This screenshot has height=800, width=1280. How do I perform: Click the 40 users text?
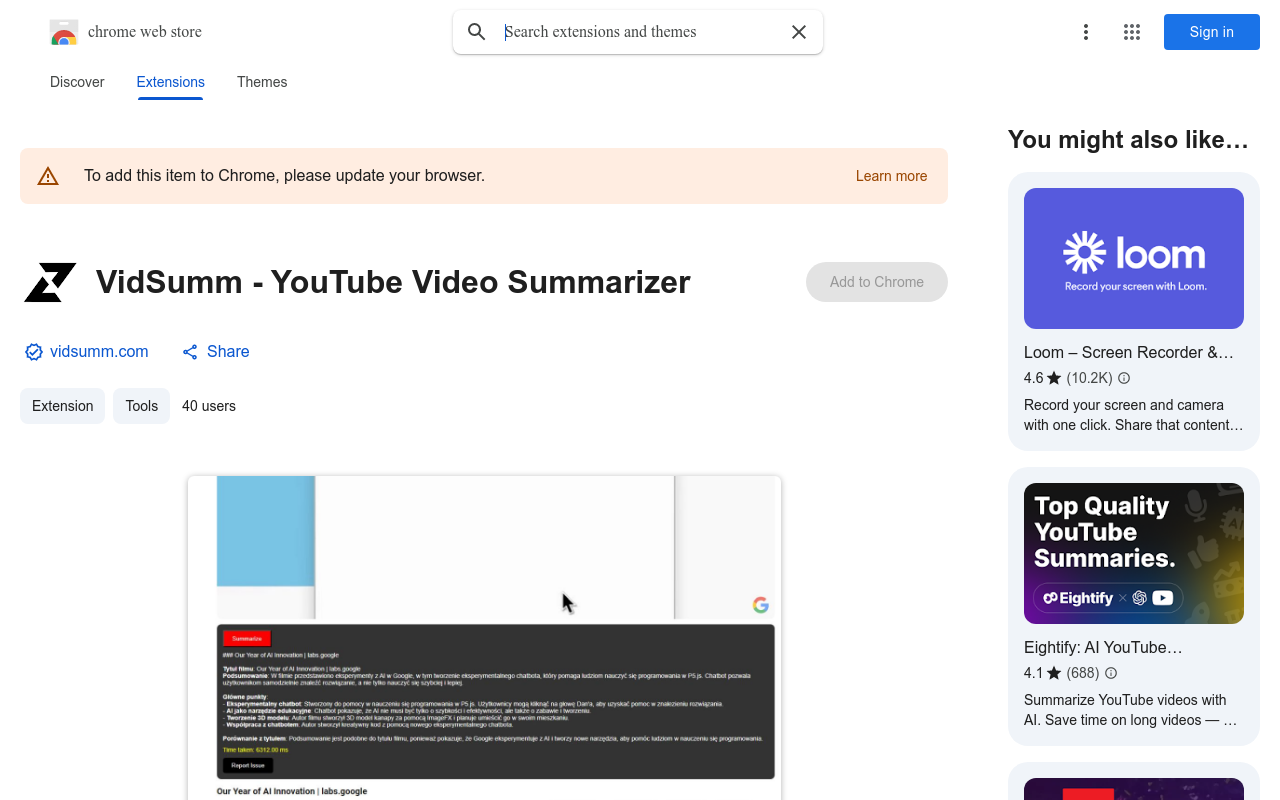tap(209, 406)
